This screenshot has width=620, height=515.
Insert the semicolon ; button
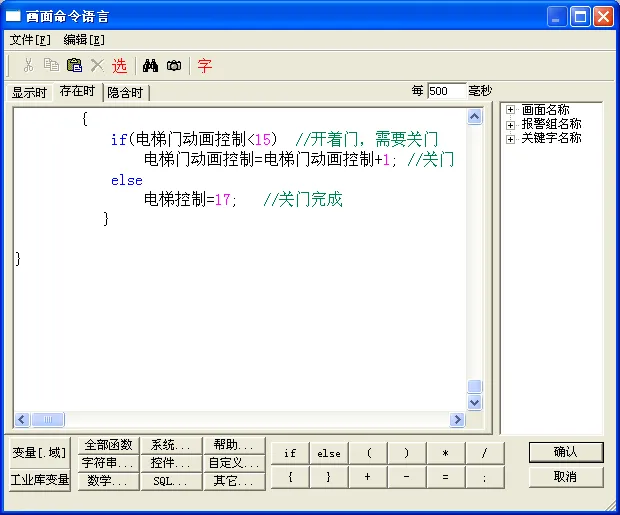(x=485, y=477)
